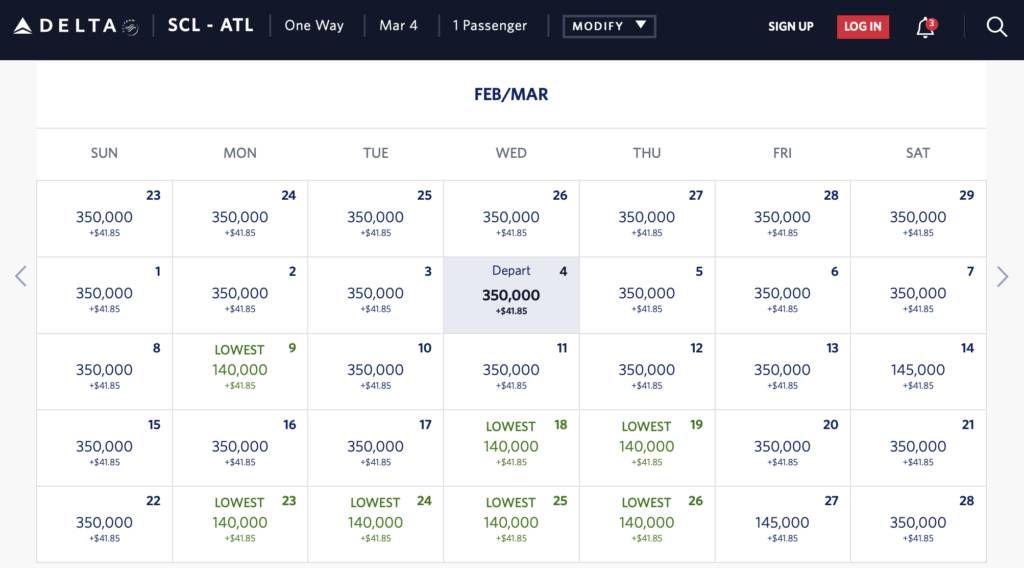Select lowest fare on March 18
The width and height of the screenshot is (1024, 568).
[511, 448]
